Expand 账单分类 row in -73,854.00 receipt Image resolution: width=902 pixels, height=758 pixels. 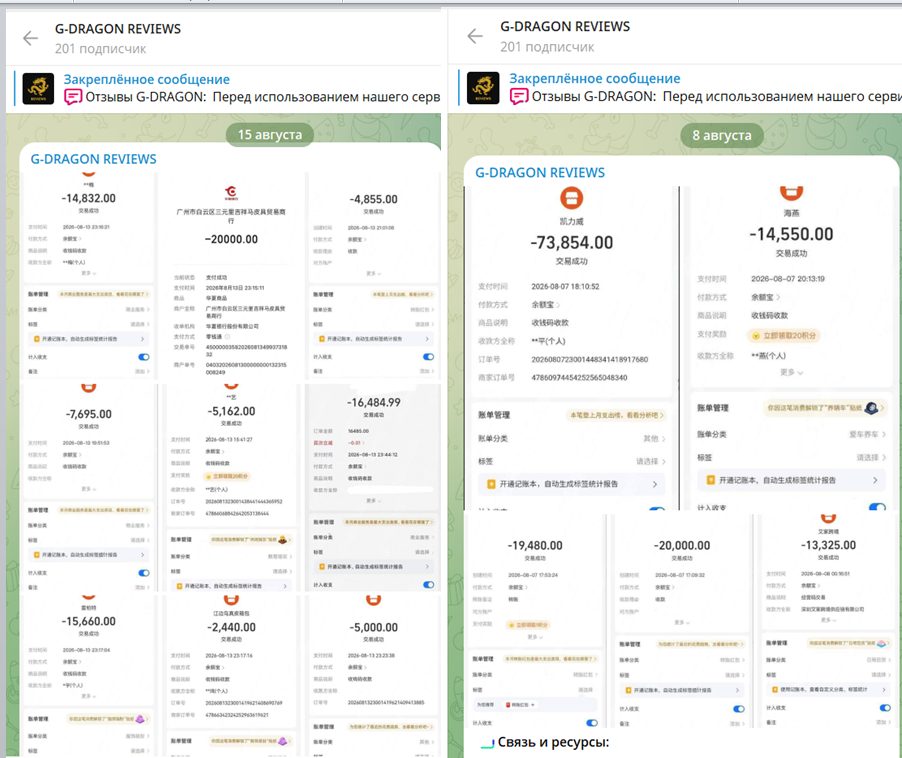coord(571,439)
